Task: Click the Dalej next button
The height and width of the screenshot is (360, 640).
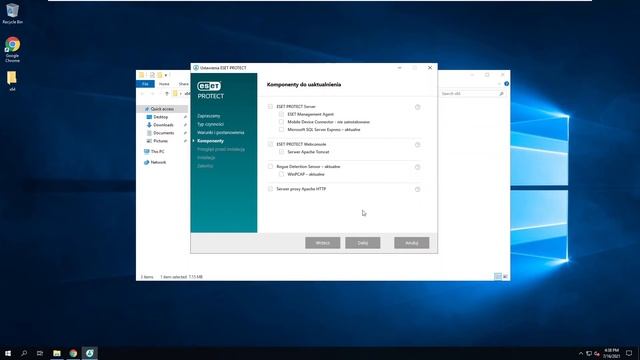Action: click(362, 243)
